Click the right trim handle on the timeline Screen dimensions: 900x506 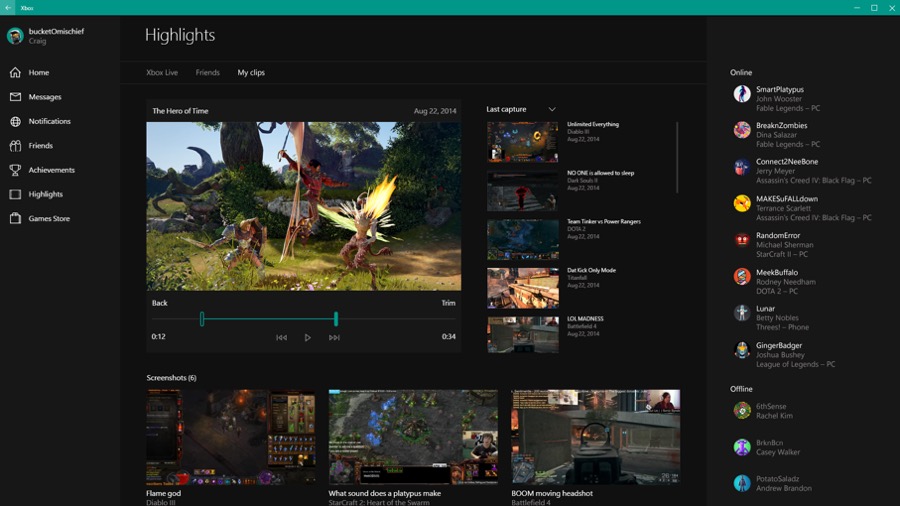coord(336,319)
